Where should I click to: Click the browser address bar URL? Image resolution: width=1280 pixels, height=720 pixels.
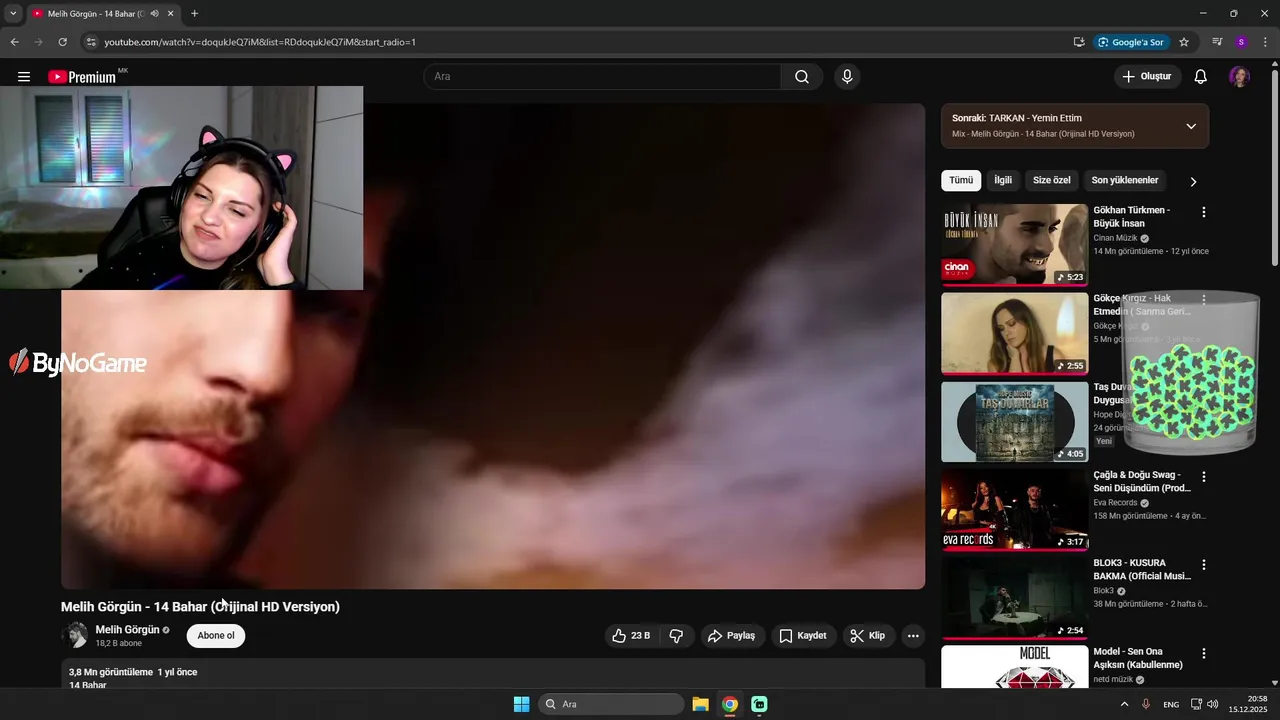(x=260, y=42)
